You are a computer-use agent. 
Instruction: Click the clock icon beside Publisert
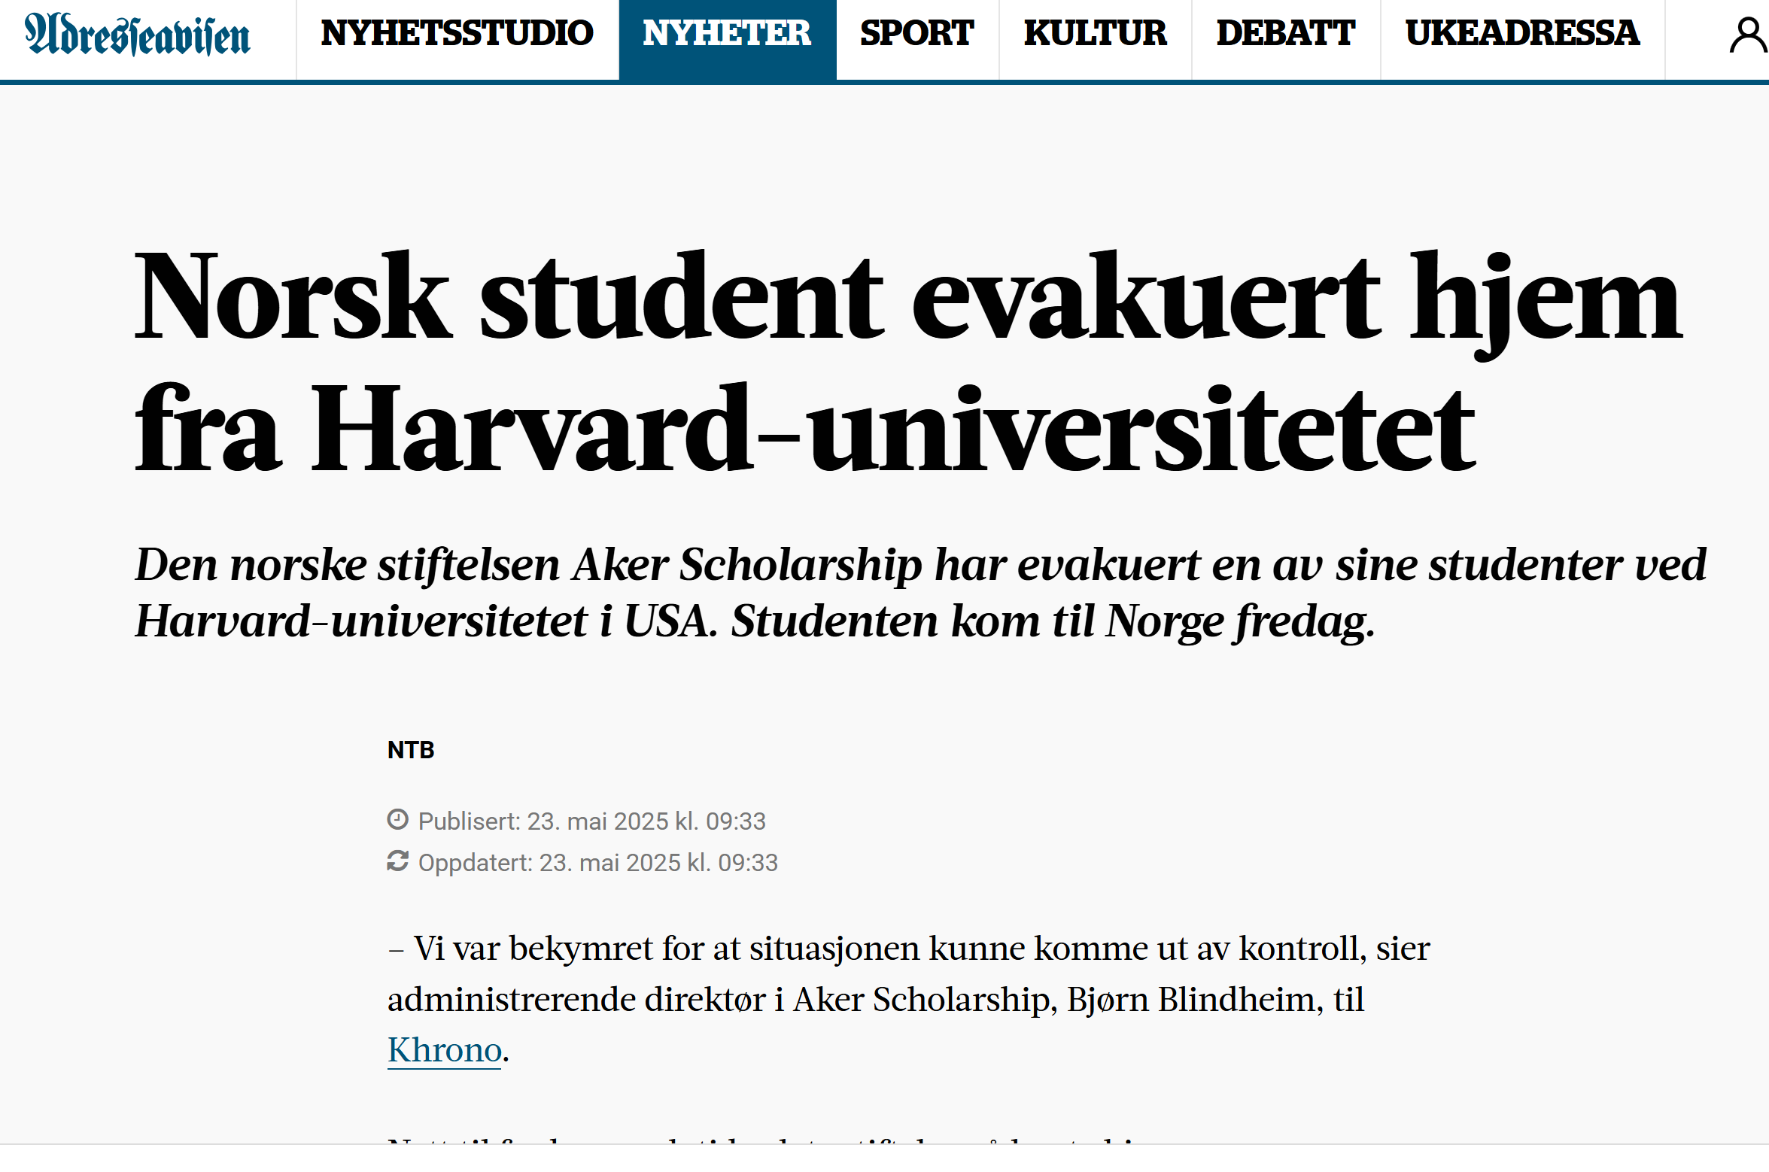point(398,820)
